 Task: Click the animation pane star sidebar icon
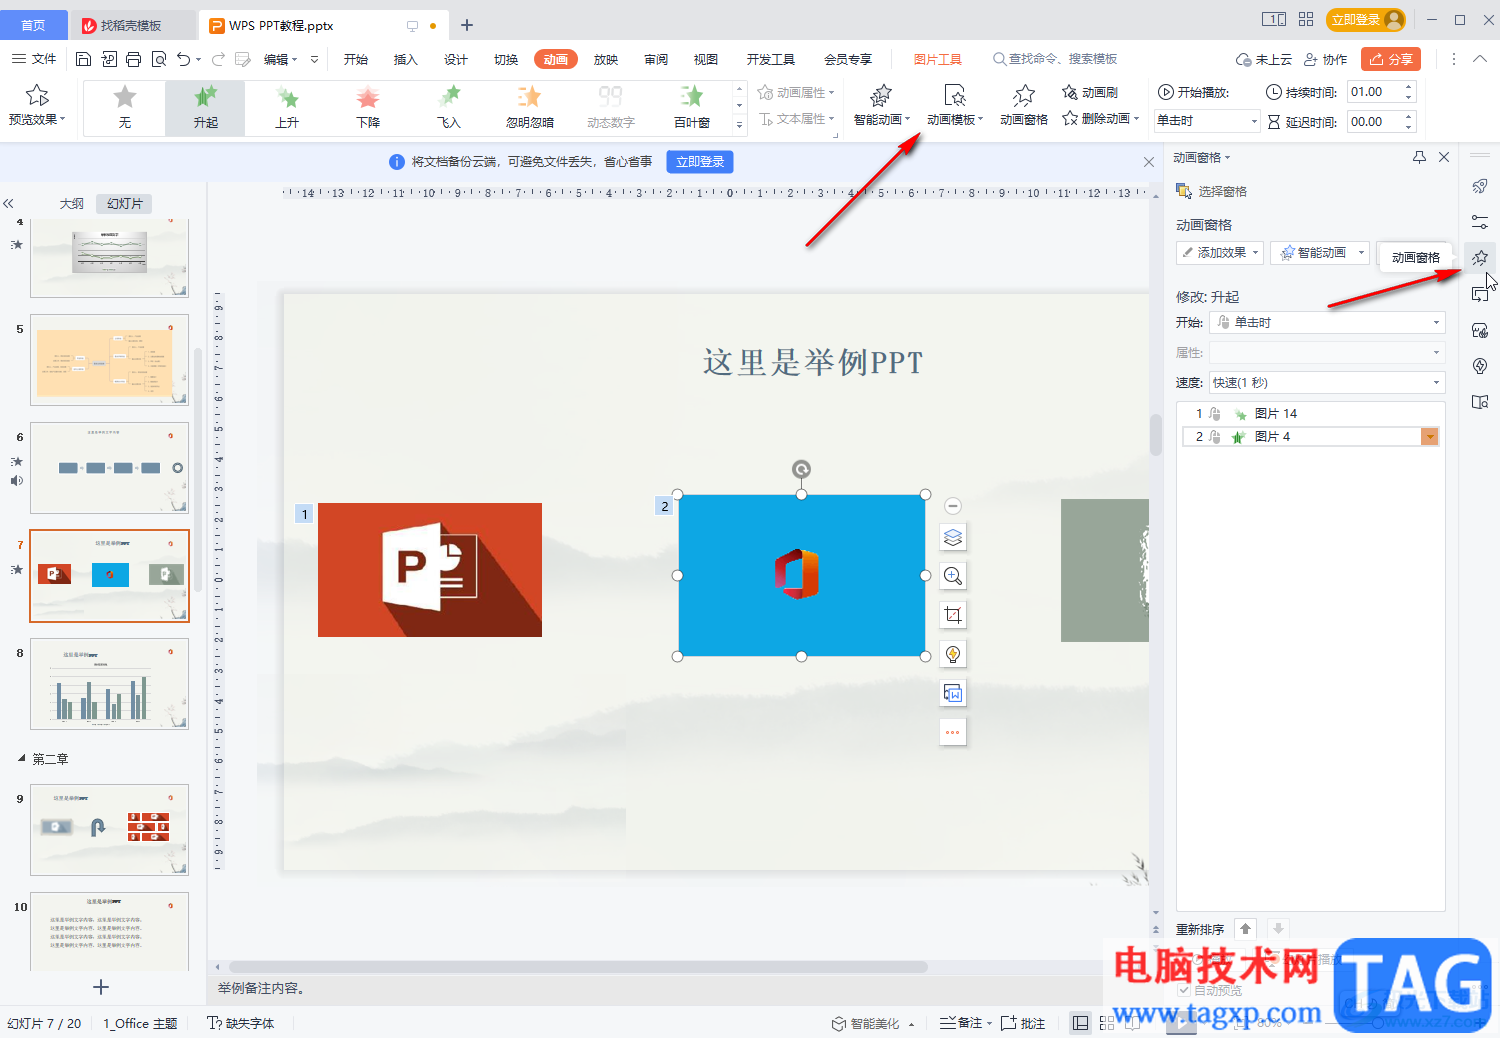(x=1480, y=258)
